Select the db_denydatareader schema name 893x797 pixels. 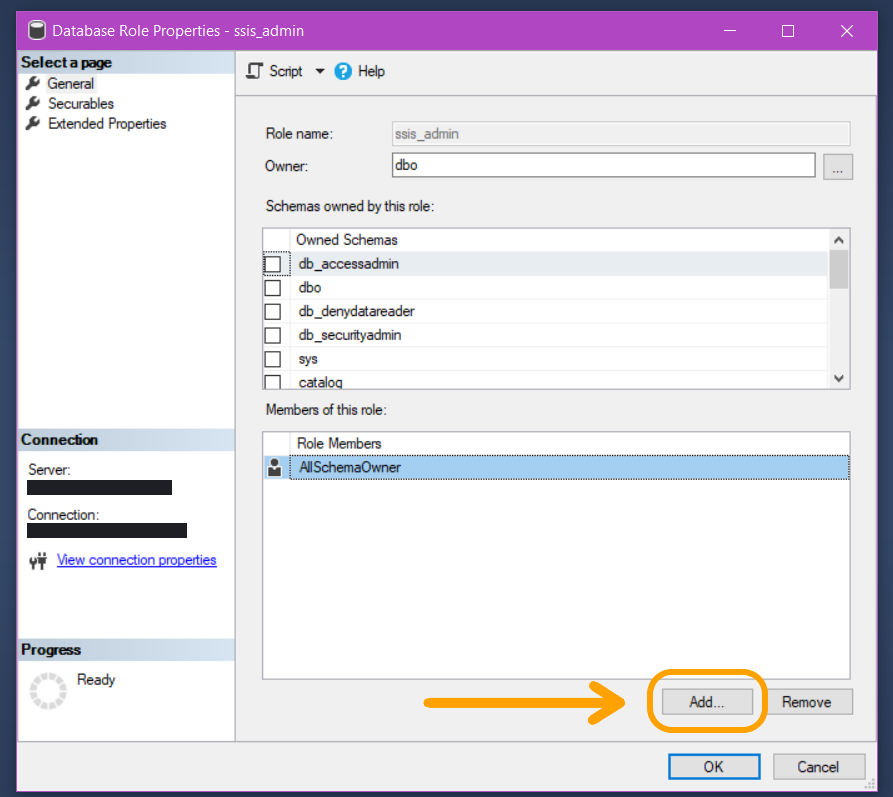[357, 312]
